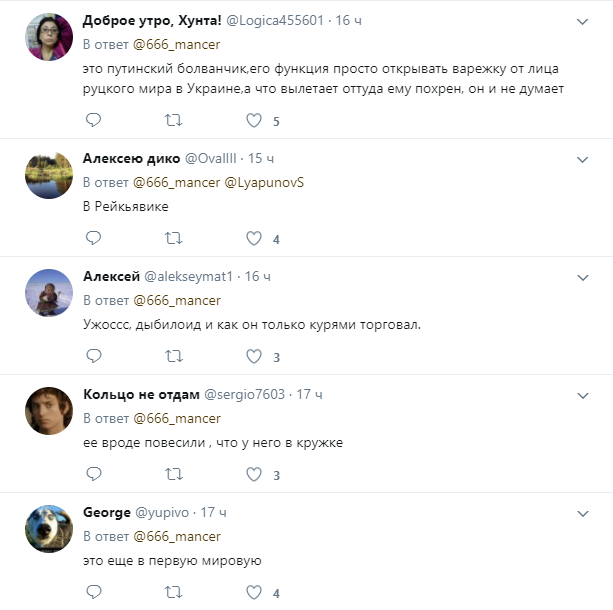Viewport: 613px width, 610px height.
Task: Like the tweet by sergio7603
Action: tap(254, 474)
